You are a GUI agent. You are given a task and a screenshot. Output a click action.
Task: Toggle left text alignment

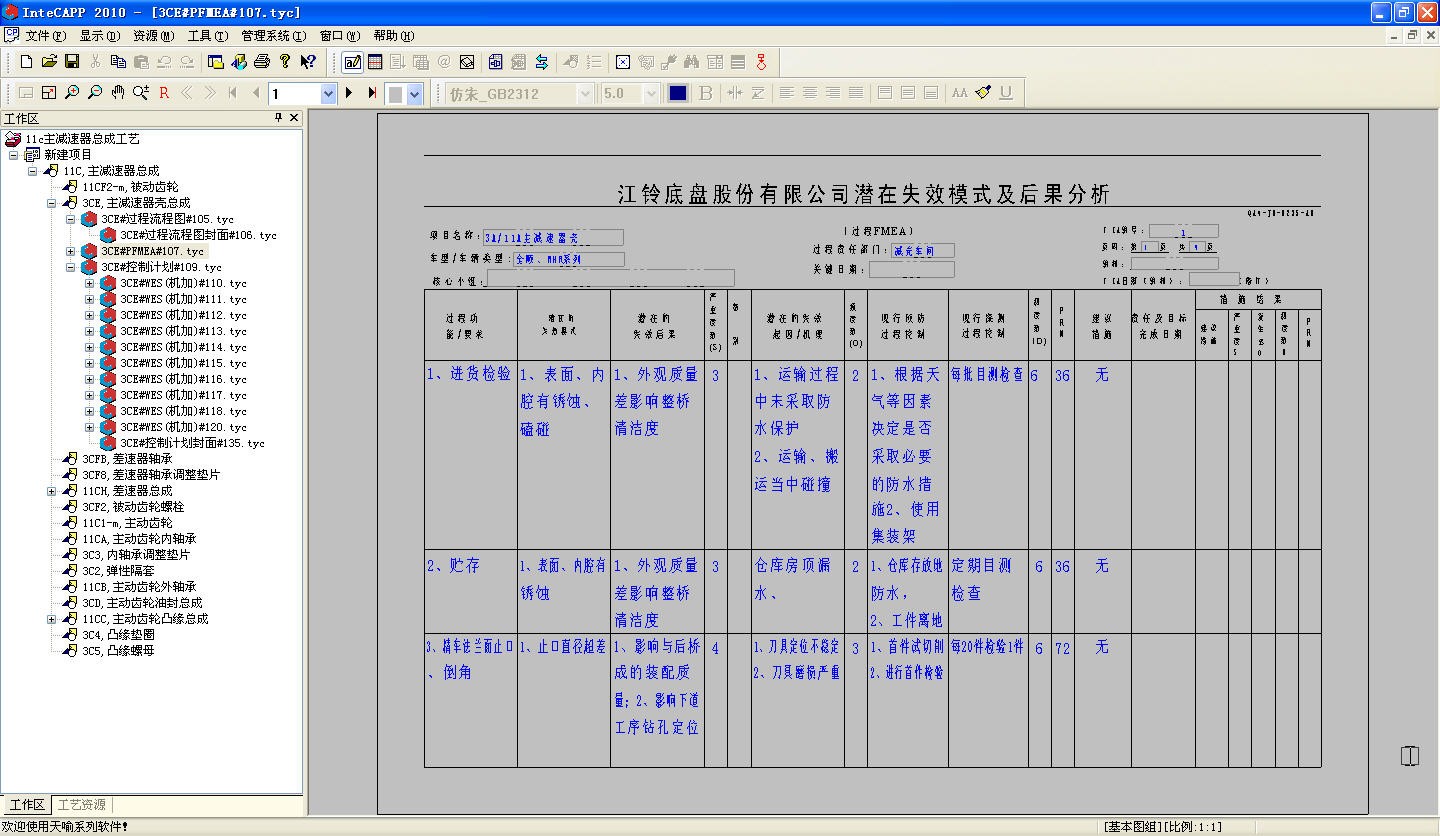click(x=787, y=93)
